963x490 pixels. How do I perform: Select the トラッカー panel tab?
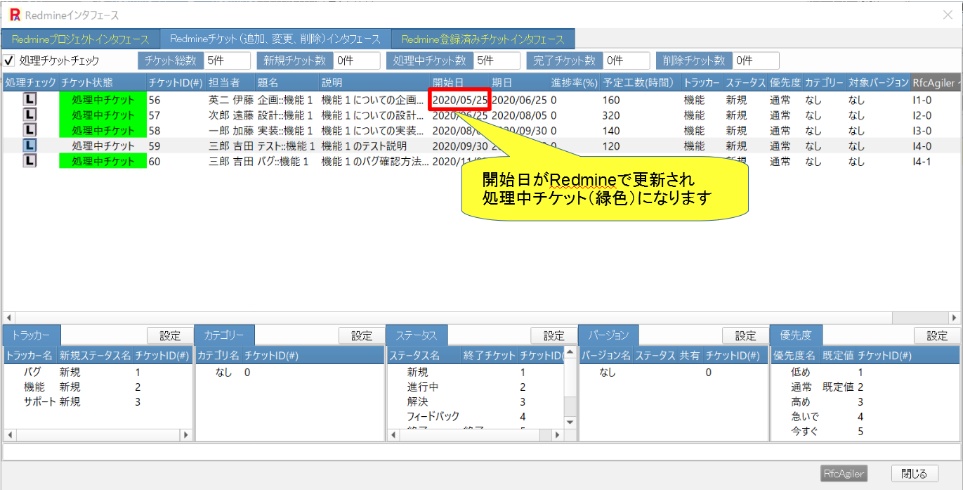(x=31, y=335)
